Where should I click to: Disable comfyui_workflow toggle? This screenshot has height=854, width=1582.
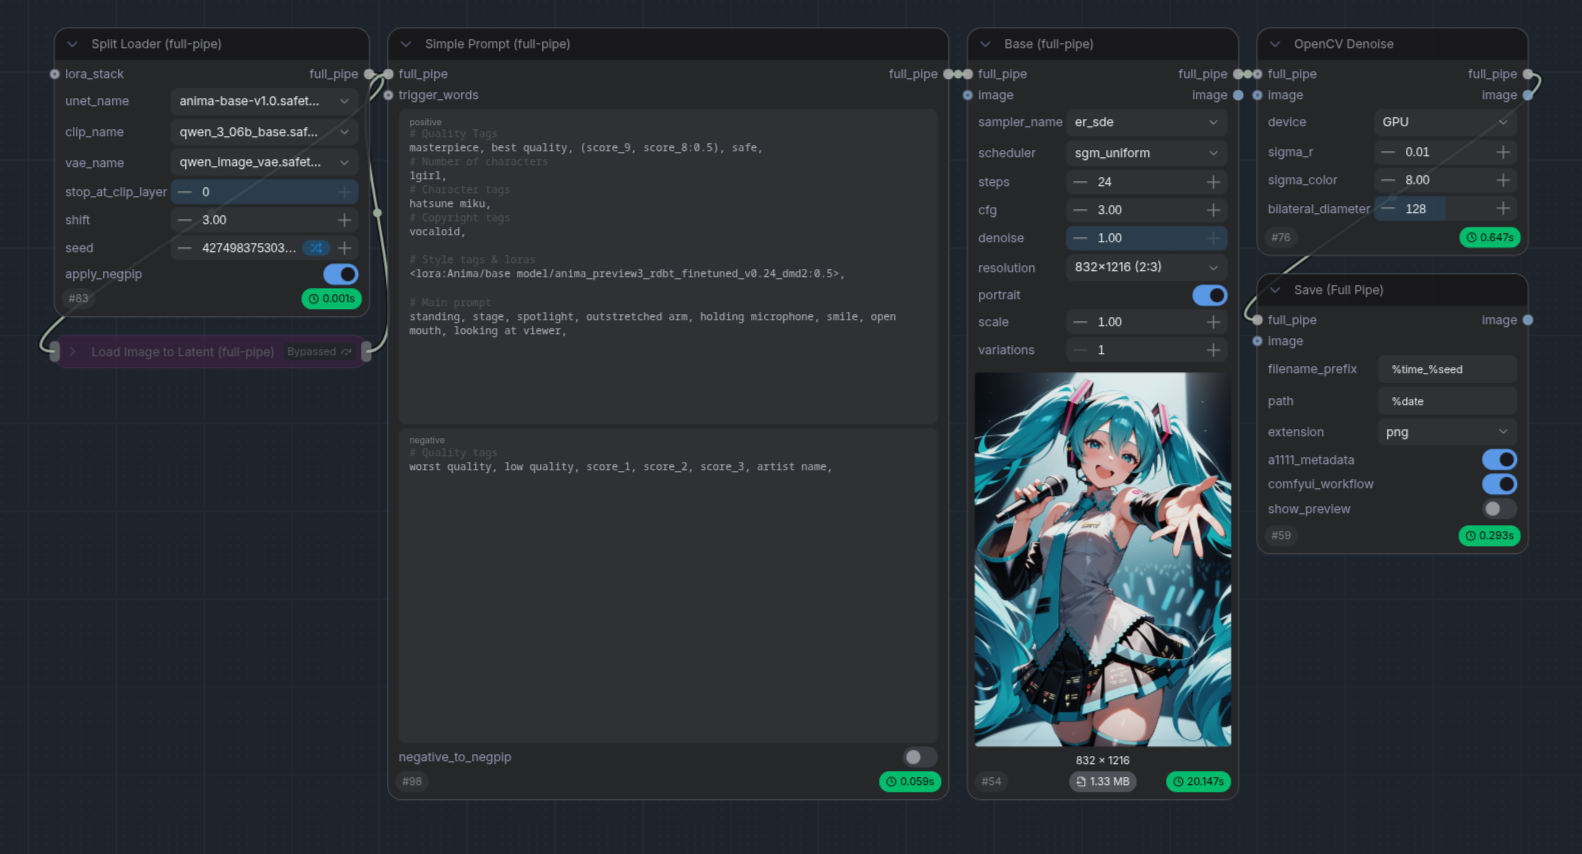coord(1499,484)
